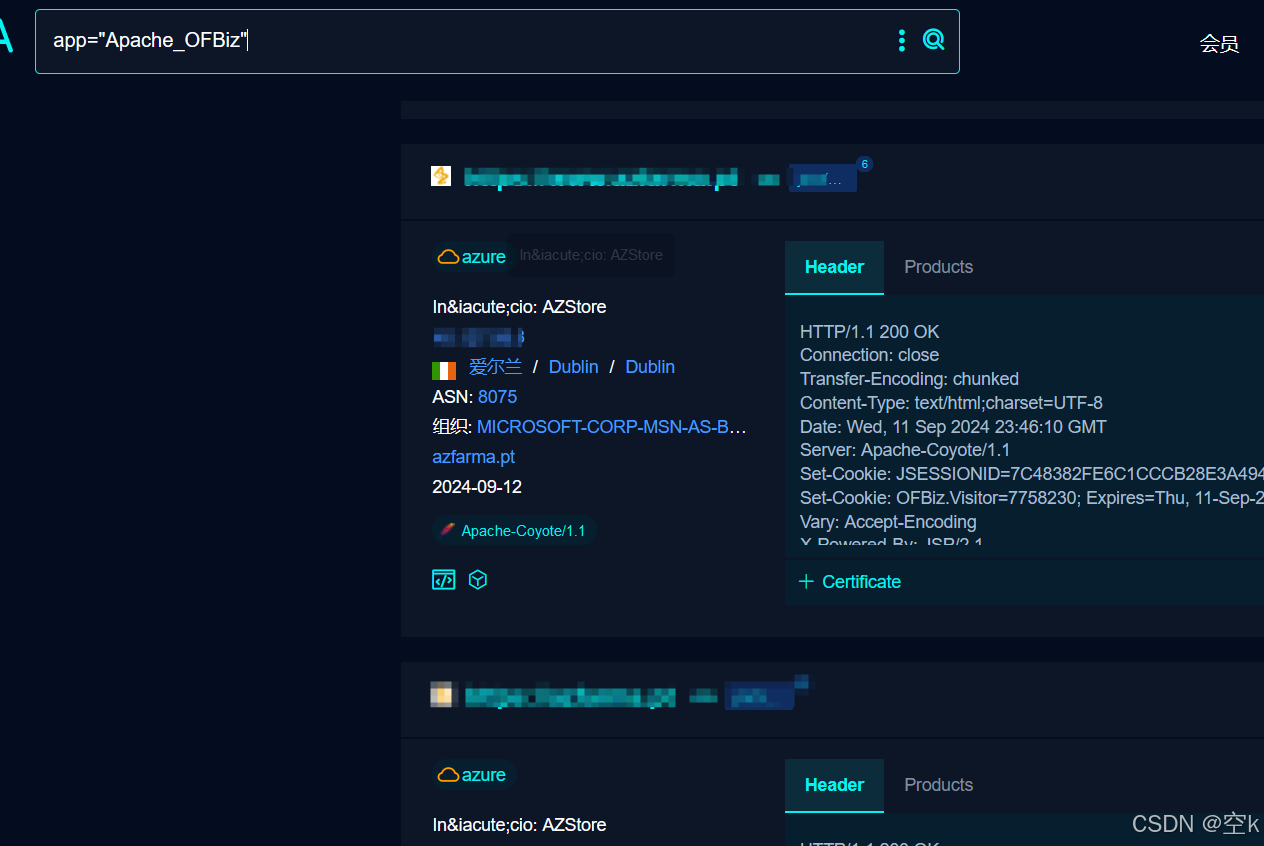Click the HTTP/1.1 200 OK header line
This screenshot has height=846, width=1264.
[x=870, y=332]
